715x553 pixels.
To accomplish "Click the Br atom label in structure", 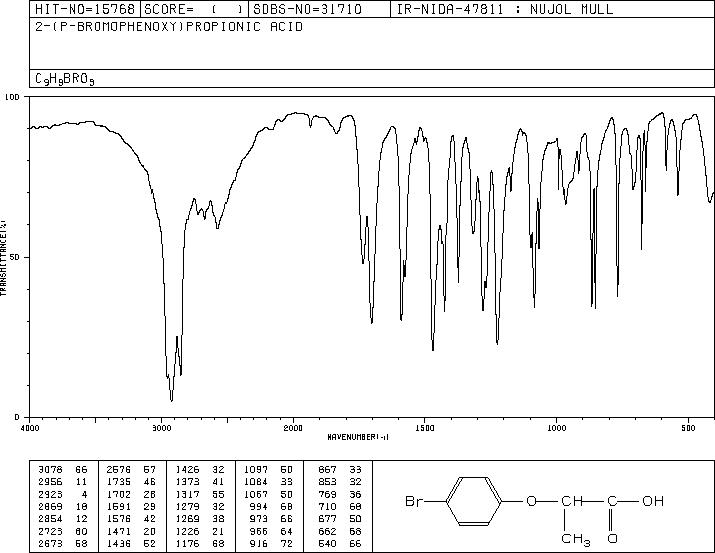I will [414, 501].
